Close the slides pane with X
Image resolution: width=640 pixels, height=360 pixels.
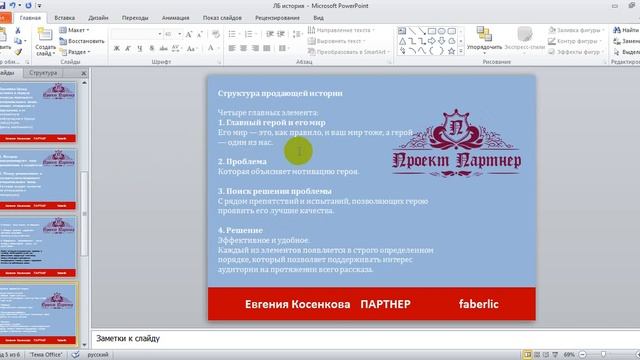click(84, 73)
